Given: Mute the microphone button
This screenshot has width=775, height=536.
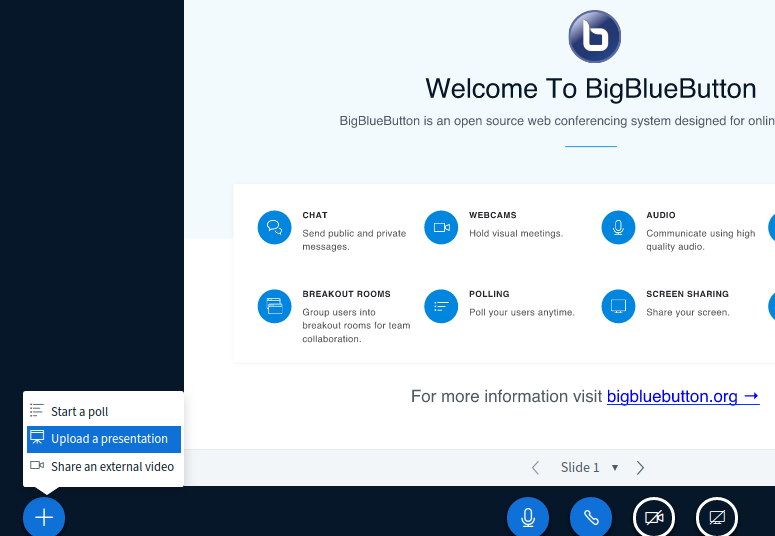Looking at the screenshot, I should [528, 517].
